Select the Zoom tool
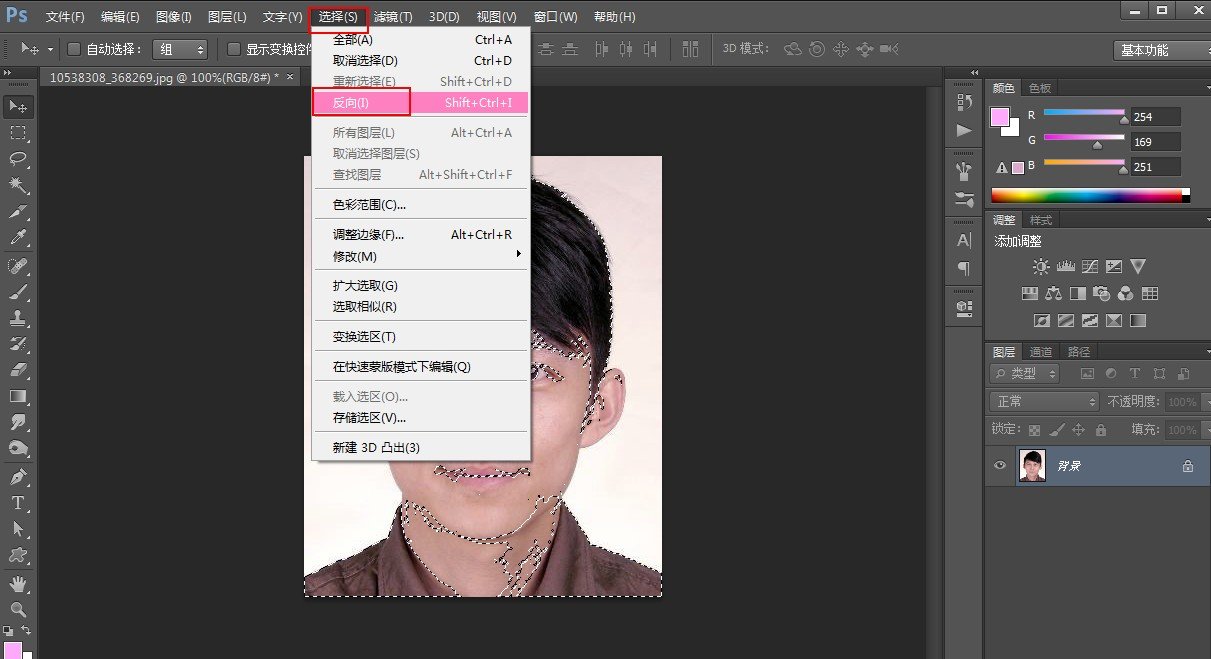Screen dimensions: 1211x659 pyautogui.click(x=18, y=608)
